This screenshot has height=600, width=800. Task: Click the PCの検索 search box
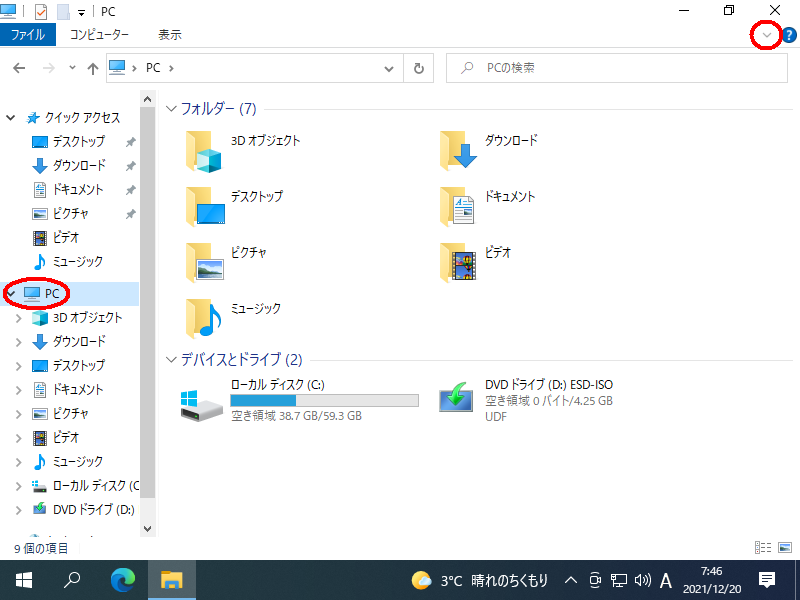(620, 68)
